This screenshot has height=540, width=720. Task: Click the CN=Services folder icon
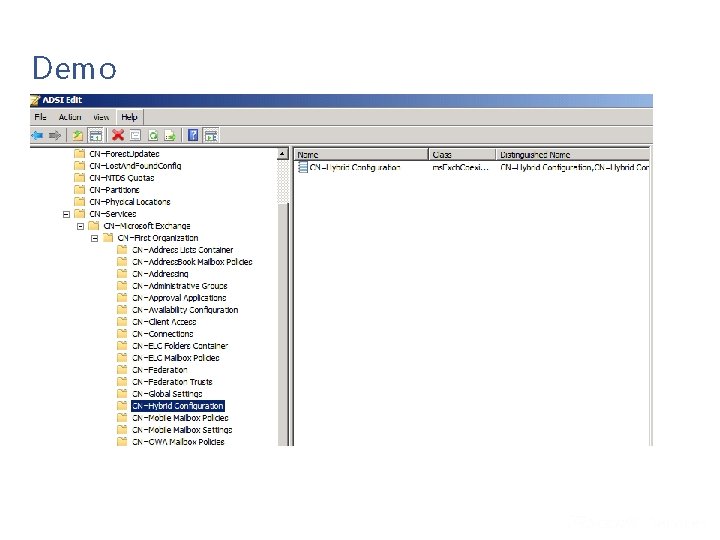pos(79,214)
